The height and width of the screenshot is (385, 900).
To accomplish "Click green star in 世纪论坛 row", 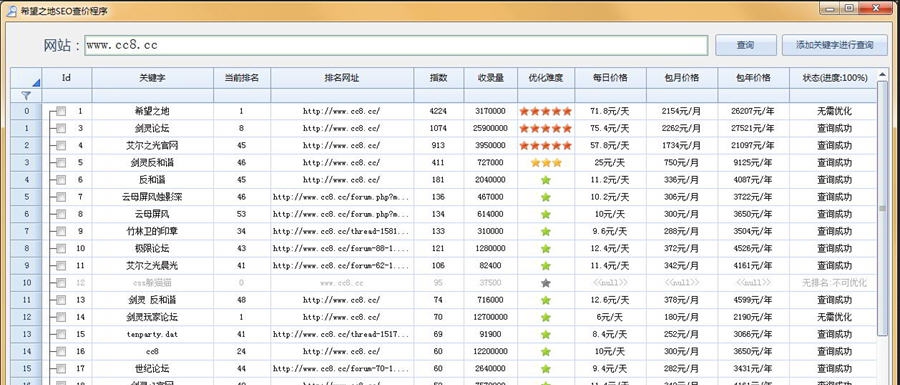I will [x=546, y=368].
